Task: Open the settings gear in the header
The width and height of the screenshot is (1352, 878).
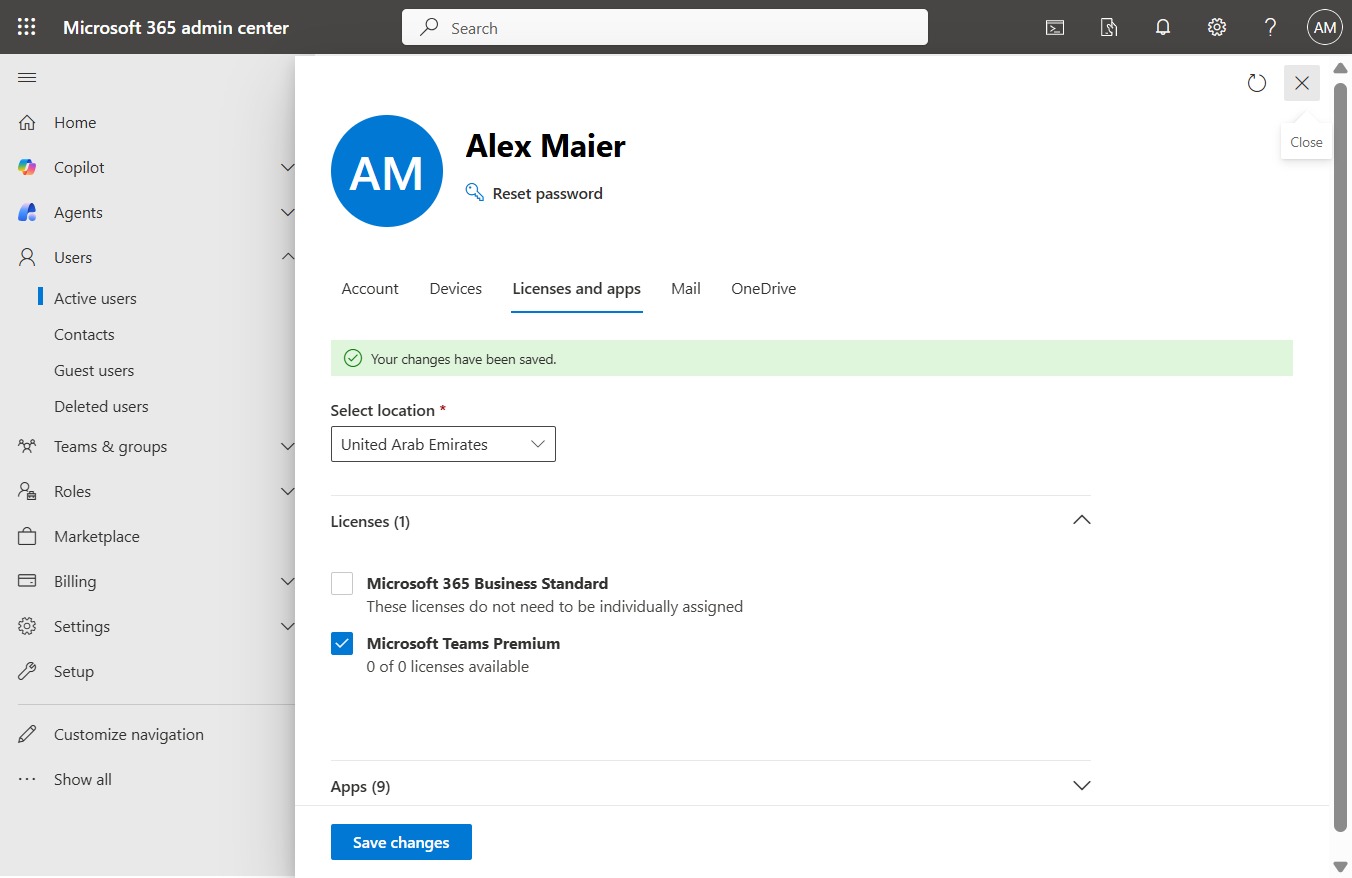Action: click(1217, 27)
